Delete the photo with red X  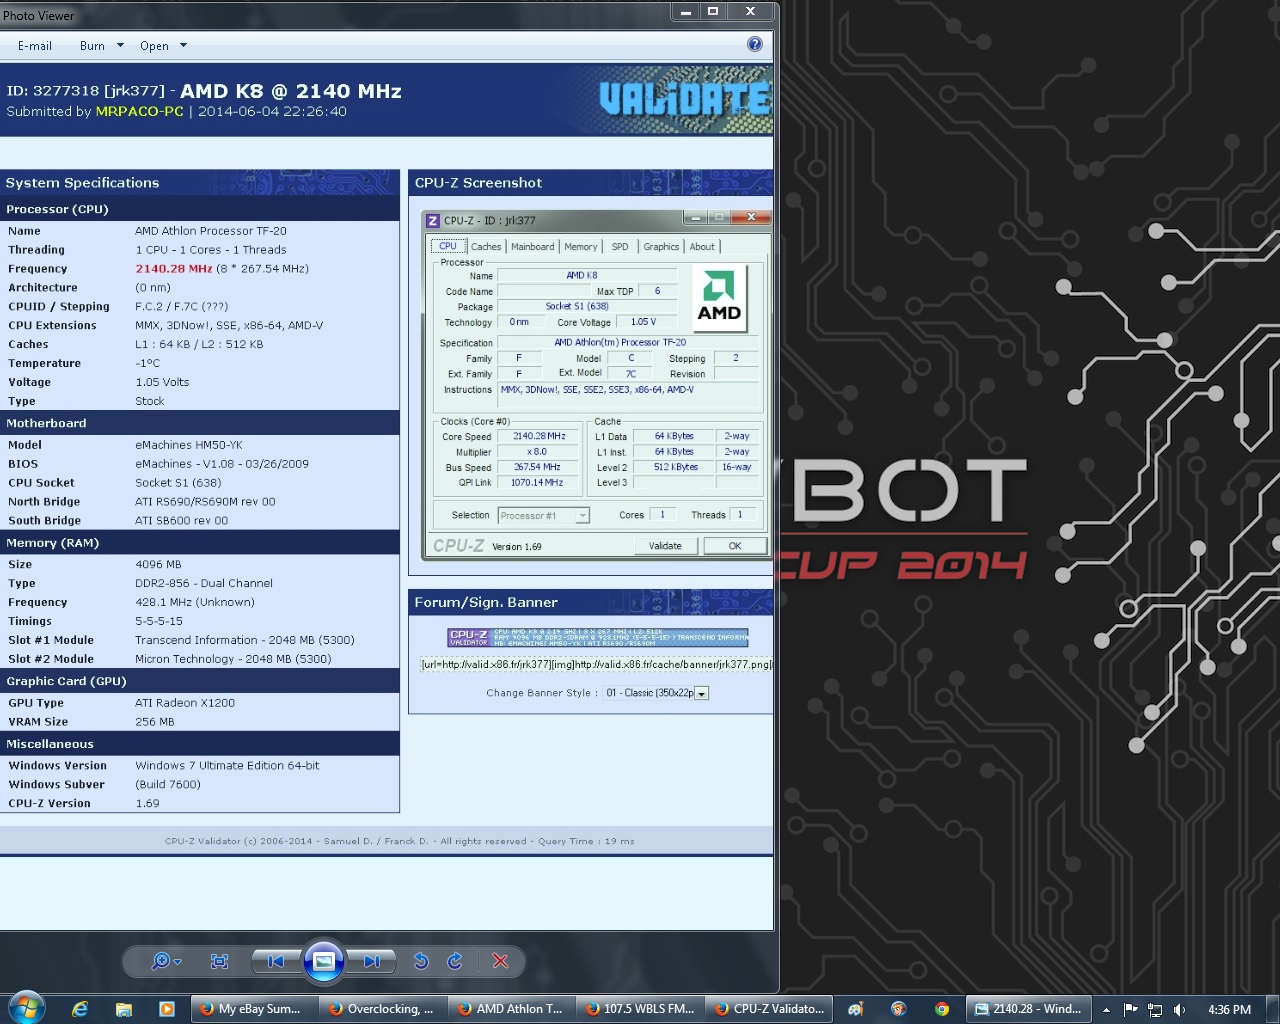(x=500, y=961)
